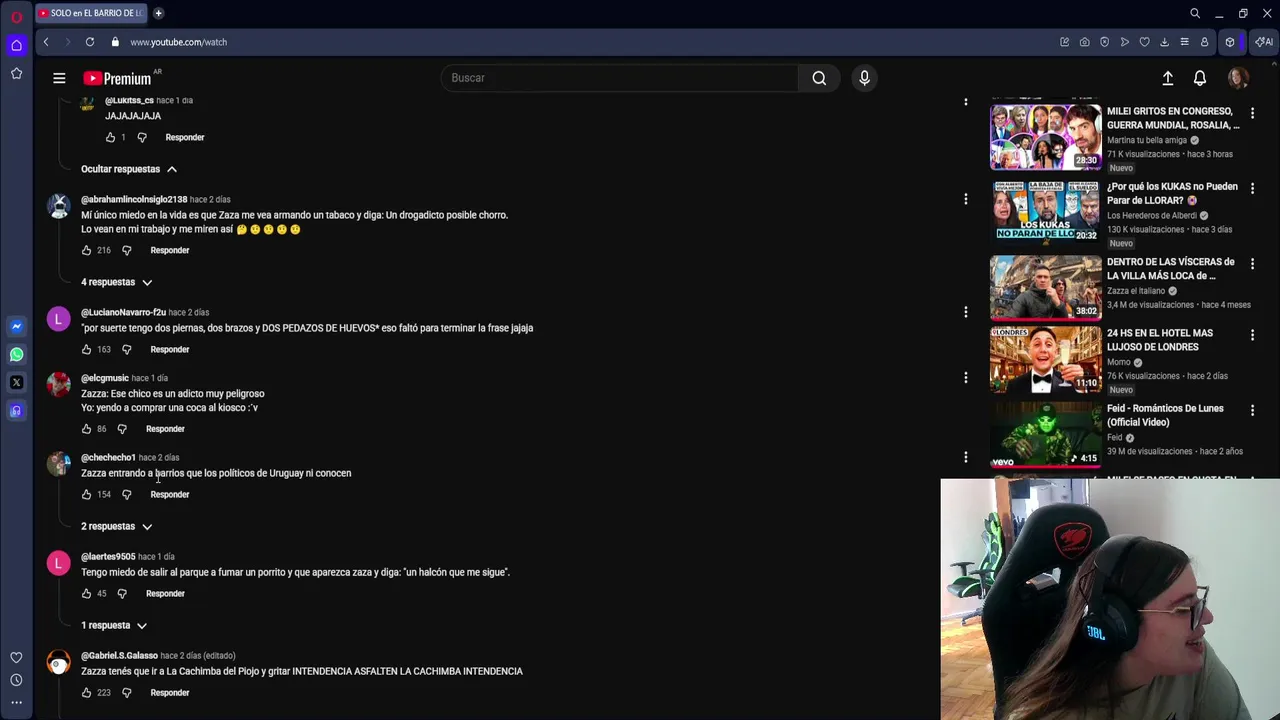The height and width of the screenshot is (720, 1280).
Task: Open the player arrow icon in toolbar
Action: (1125, 42)
